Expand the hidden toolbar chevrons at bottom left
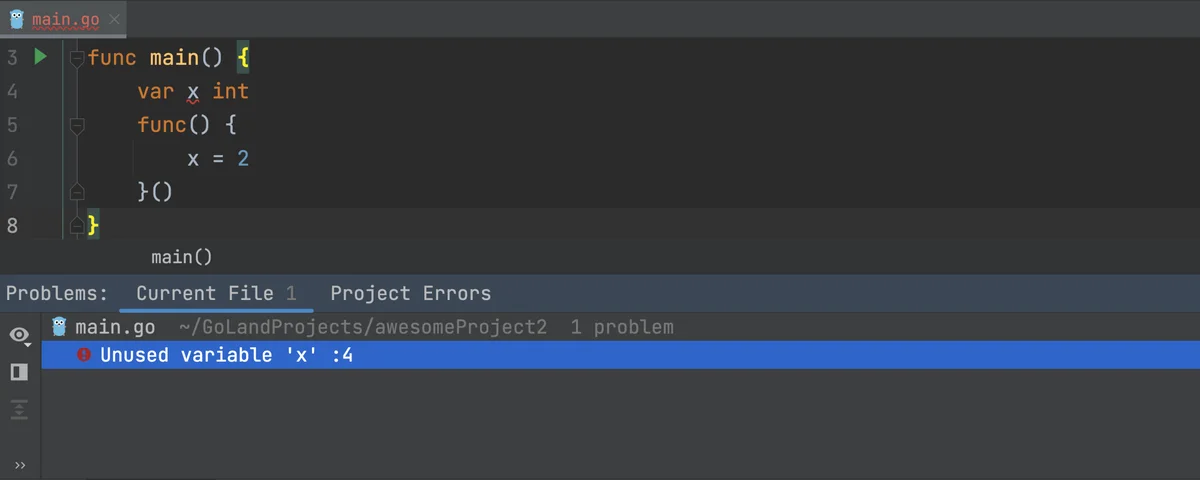1200x480 pixels. (x=20, y=466)
